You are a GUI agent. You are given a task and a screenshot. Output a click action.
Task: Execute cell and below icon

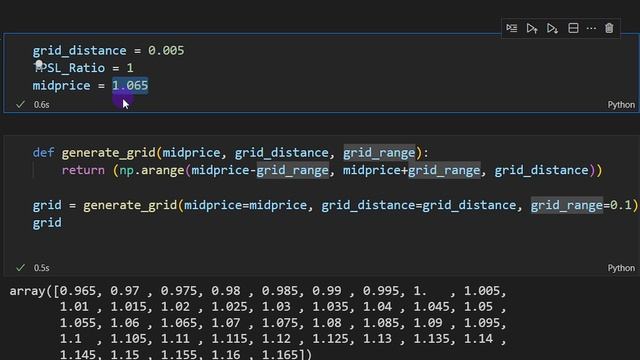552,28
